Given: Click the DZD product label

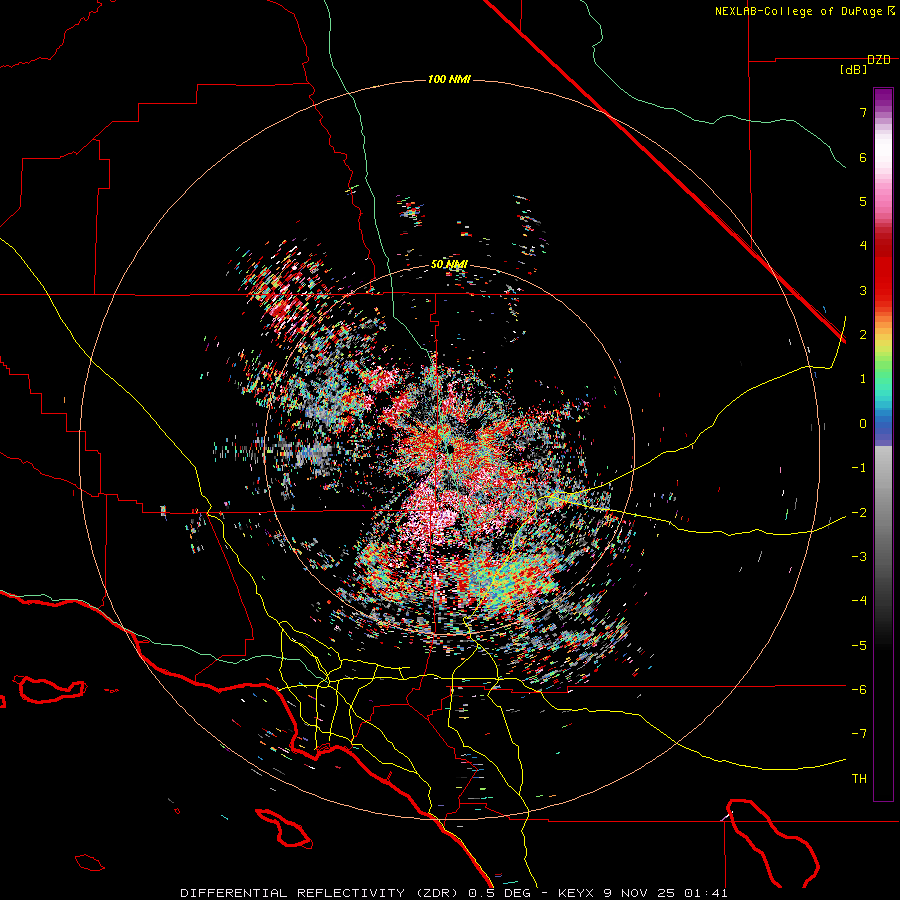Looking at the screenshot, I should pyautogui.click(x=879, y=60).
